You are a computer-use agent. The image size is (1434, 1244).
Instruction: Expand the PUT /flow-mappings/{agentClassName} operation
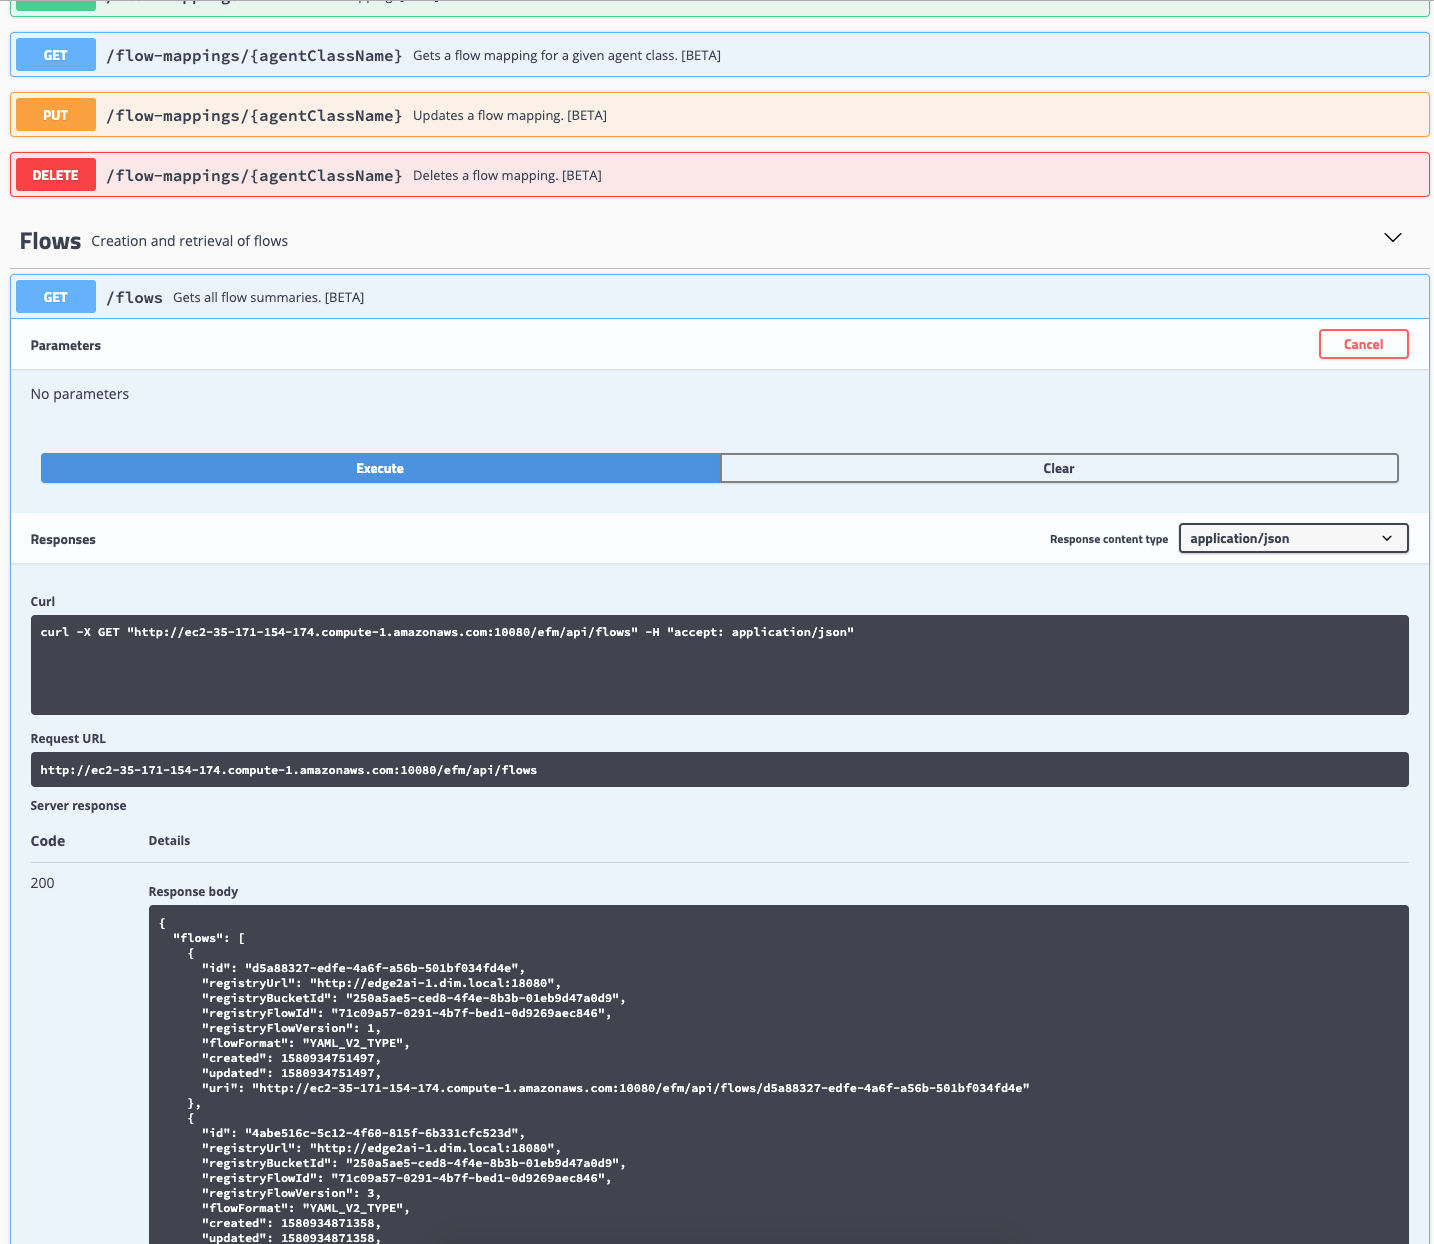(720, 115)
